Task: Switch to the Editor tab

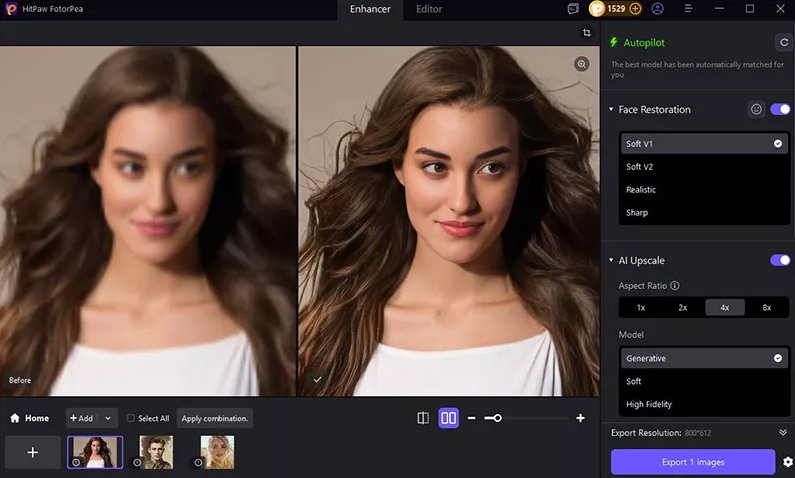Action: tap(429, 9)
